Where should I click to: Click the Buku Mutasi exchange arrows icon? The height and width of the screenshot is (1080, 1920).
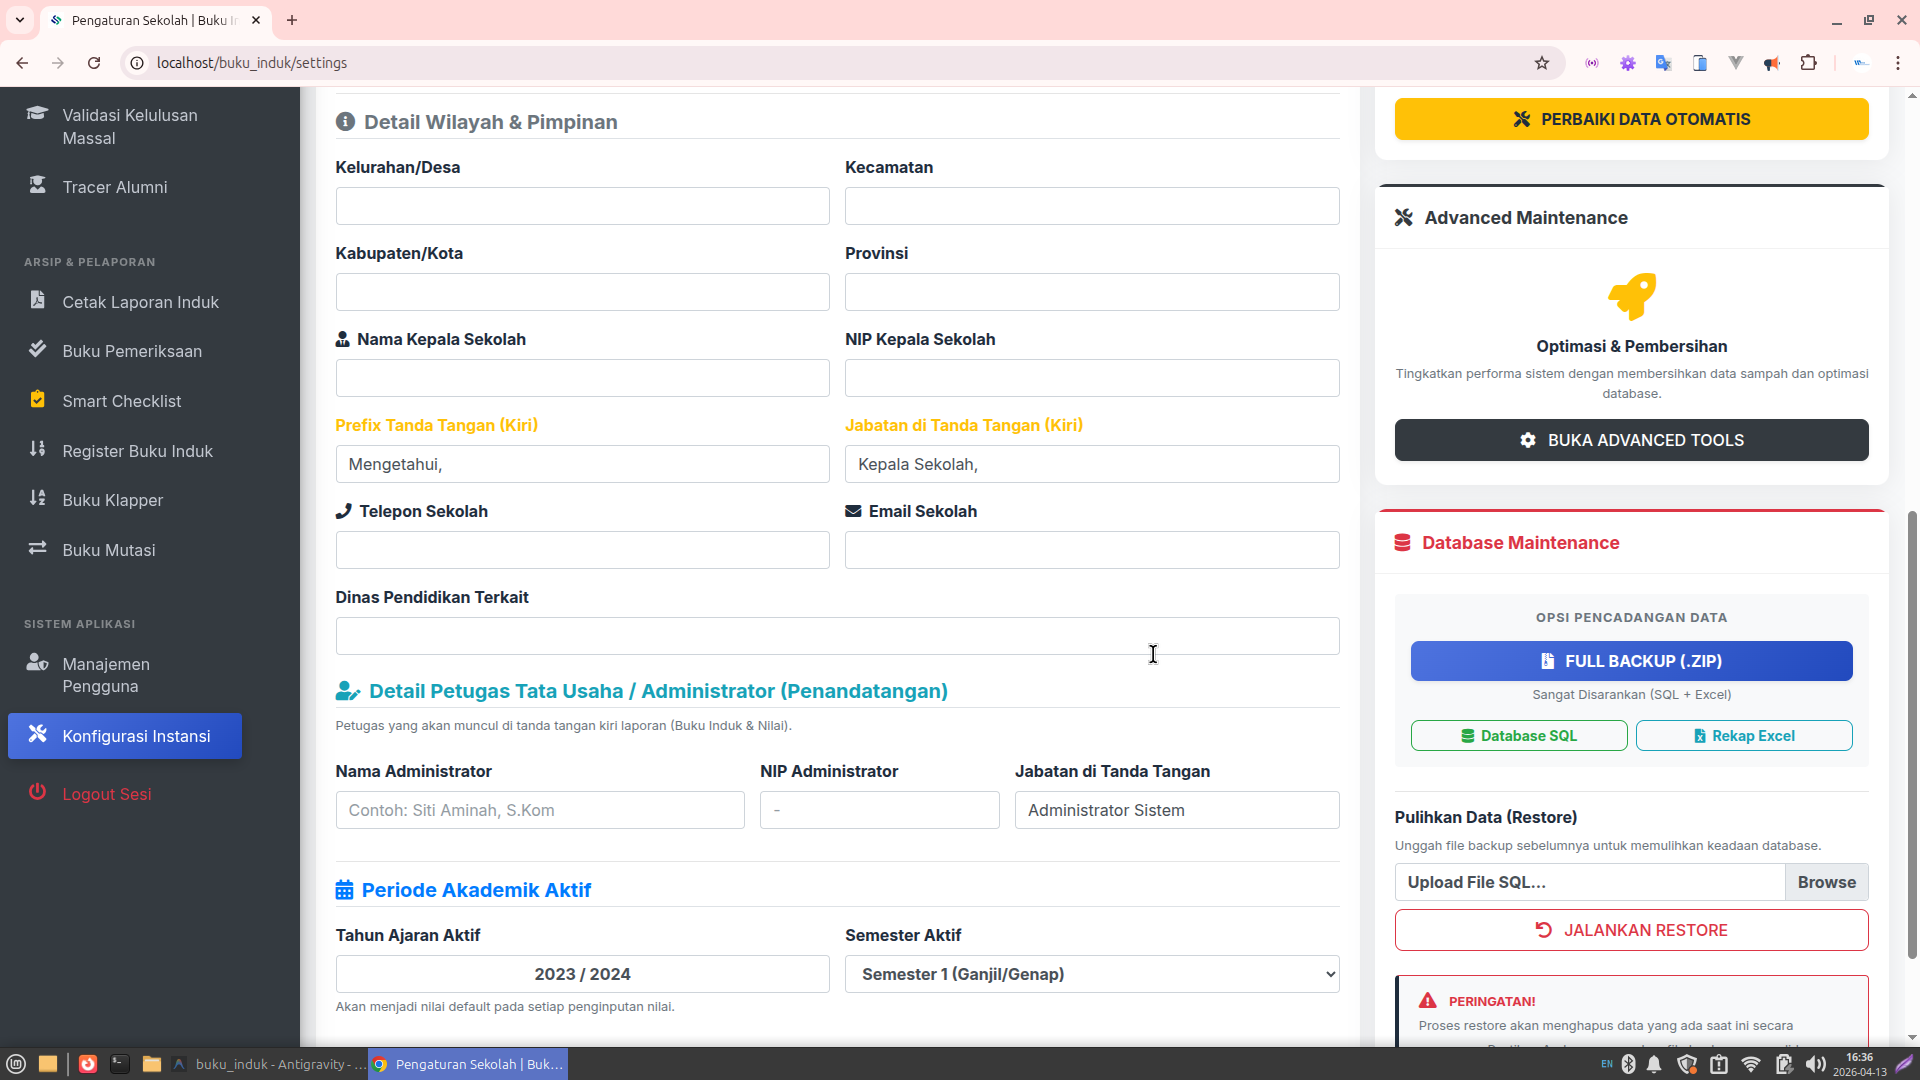[x=38, y=548]
